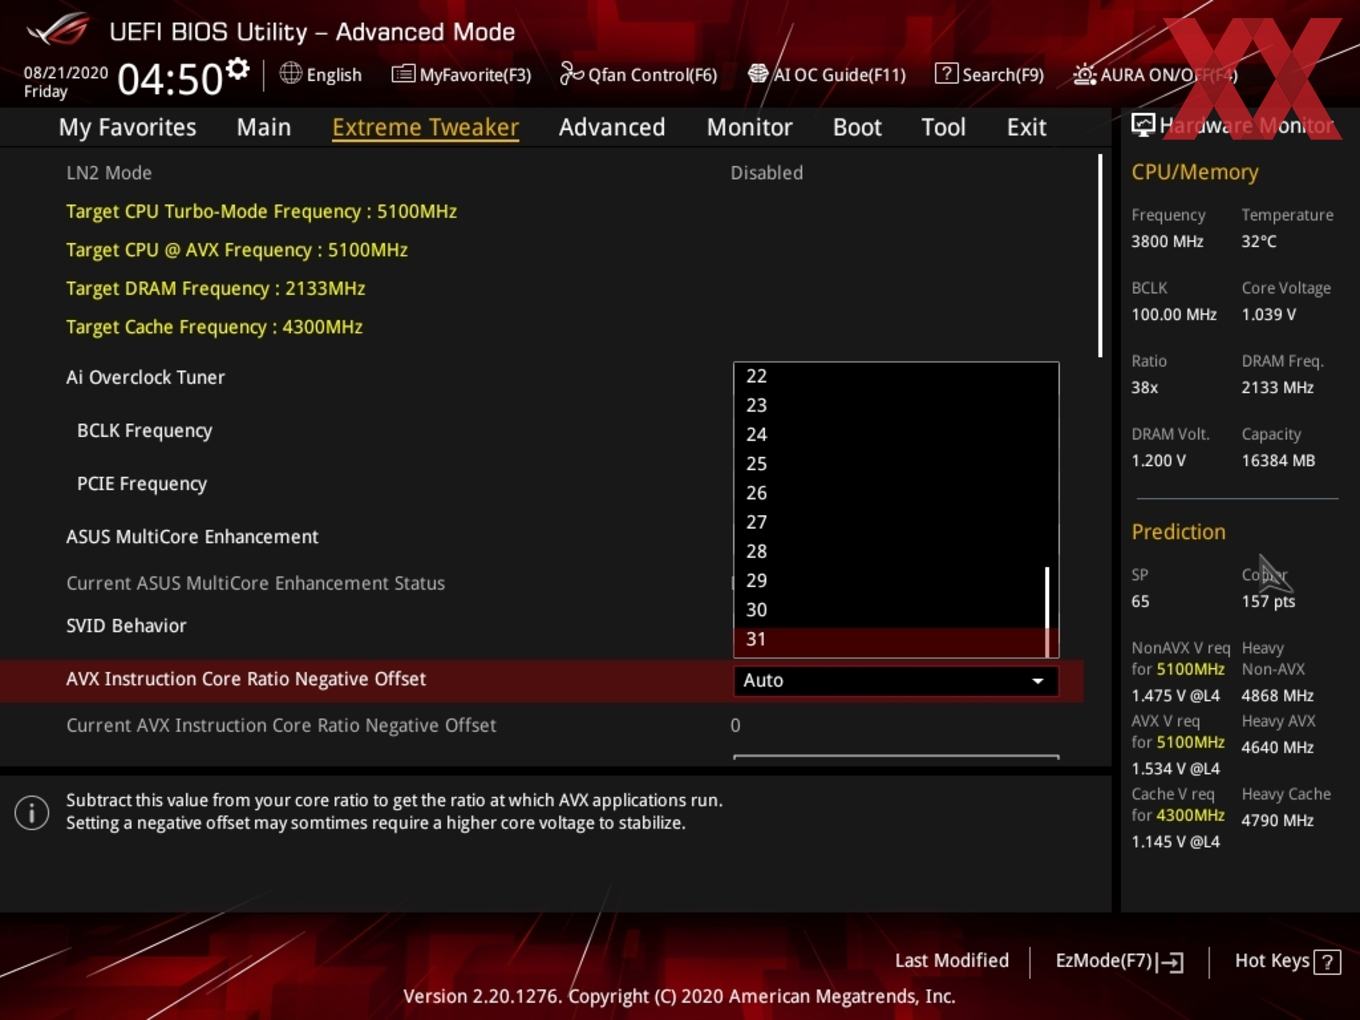Change language via English button
1360x1020 pixels.
click(x=321, y=74)
